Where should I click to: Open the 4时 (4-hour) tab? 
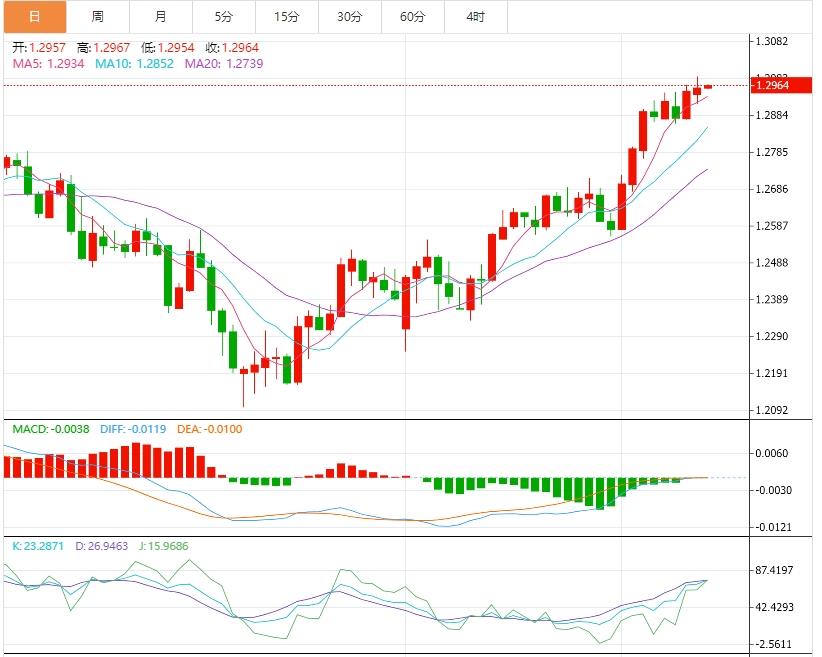click(x=475, y=17)
